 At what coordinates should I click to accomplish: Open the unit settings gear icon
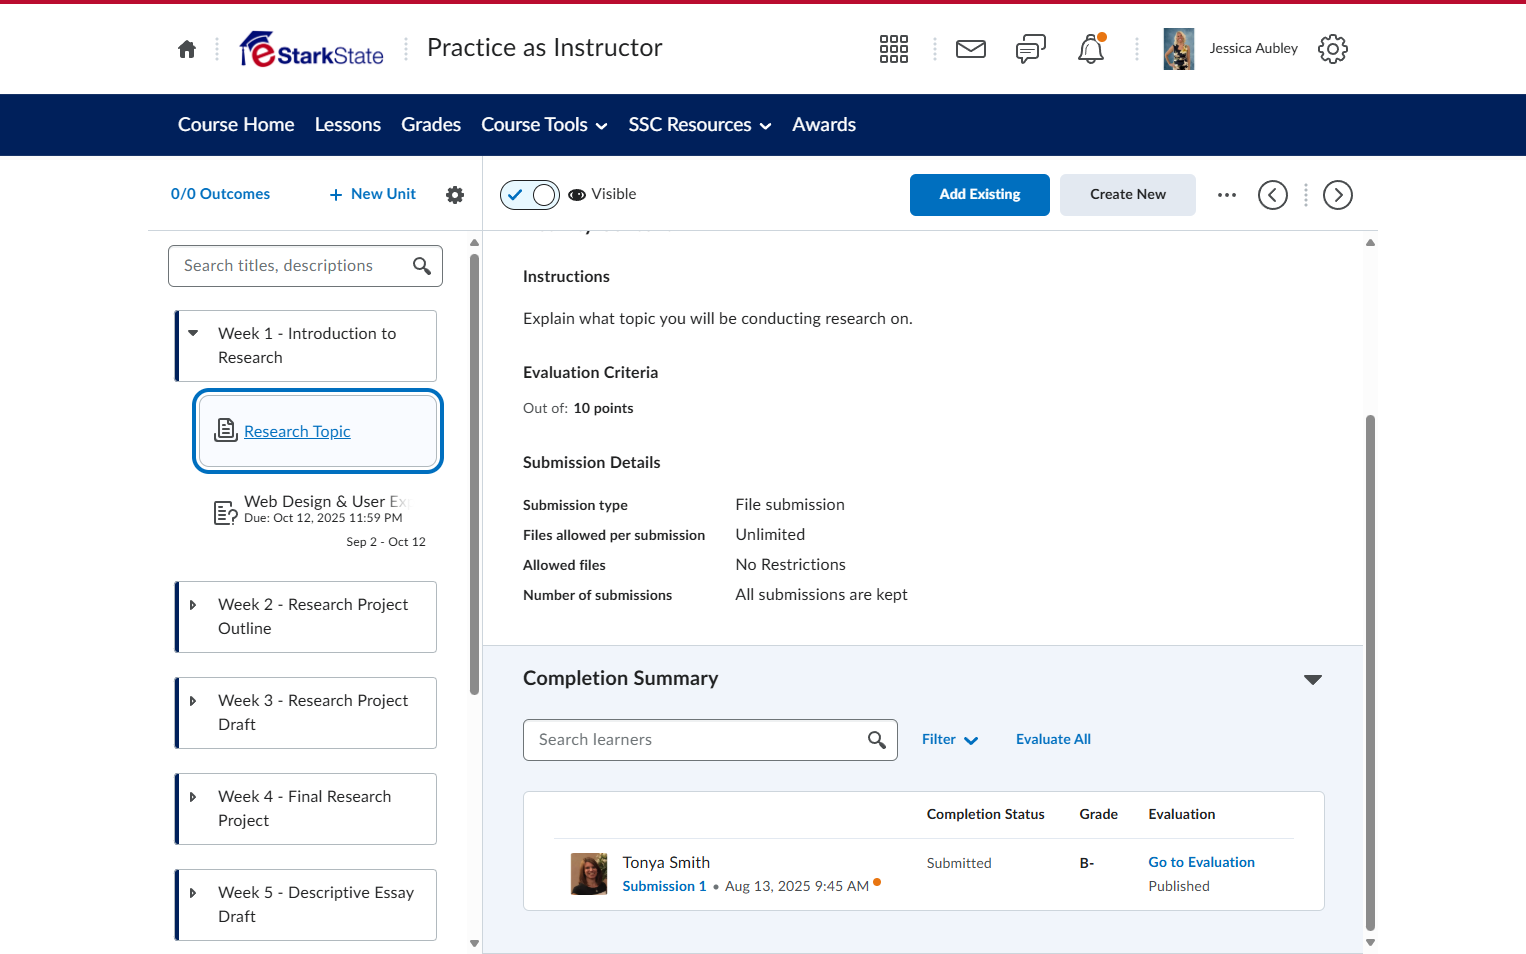(455, 195)
